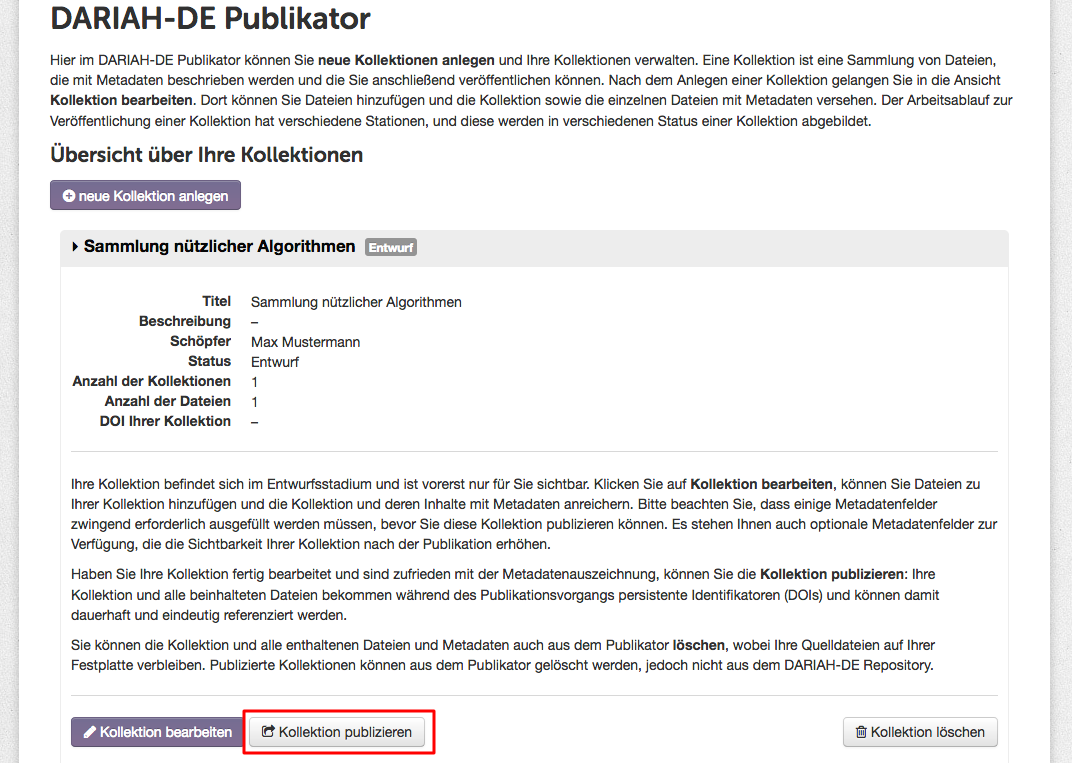Click the "Anzahl der Dateien" count value

(x=254, y=401)
